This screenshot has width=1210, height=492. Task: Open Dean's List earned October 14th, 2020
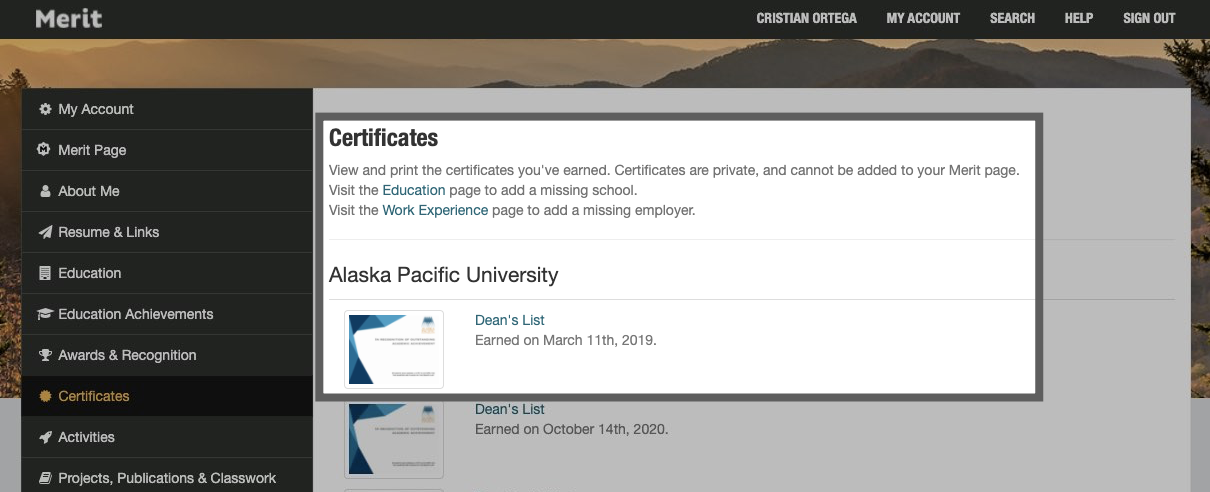pos(510,409)
